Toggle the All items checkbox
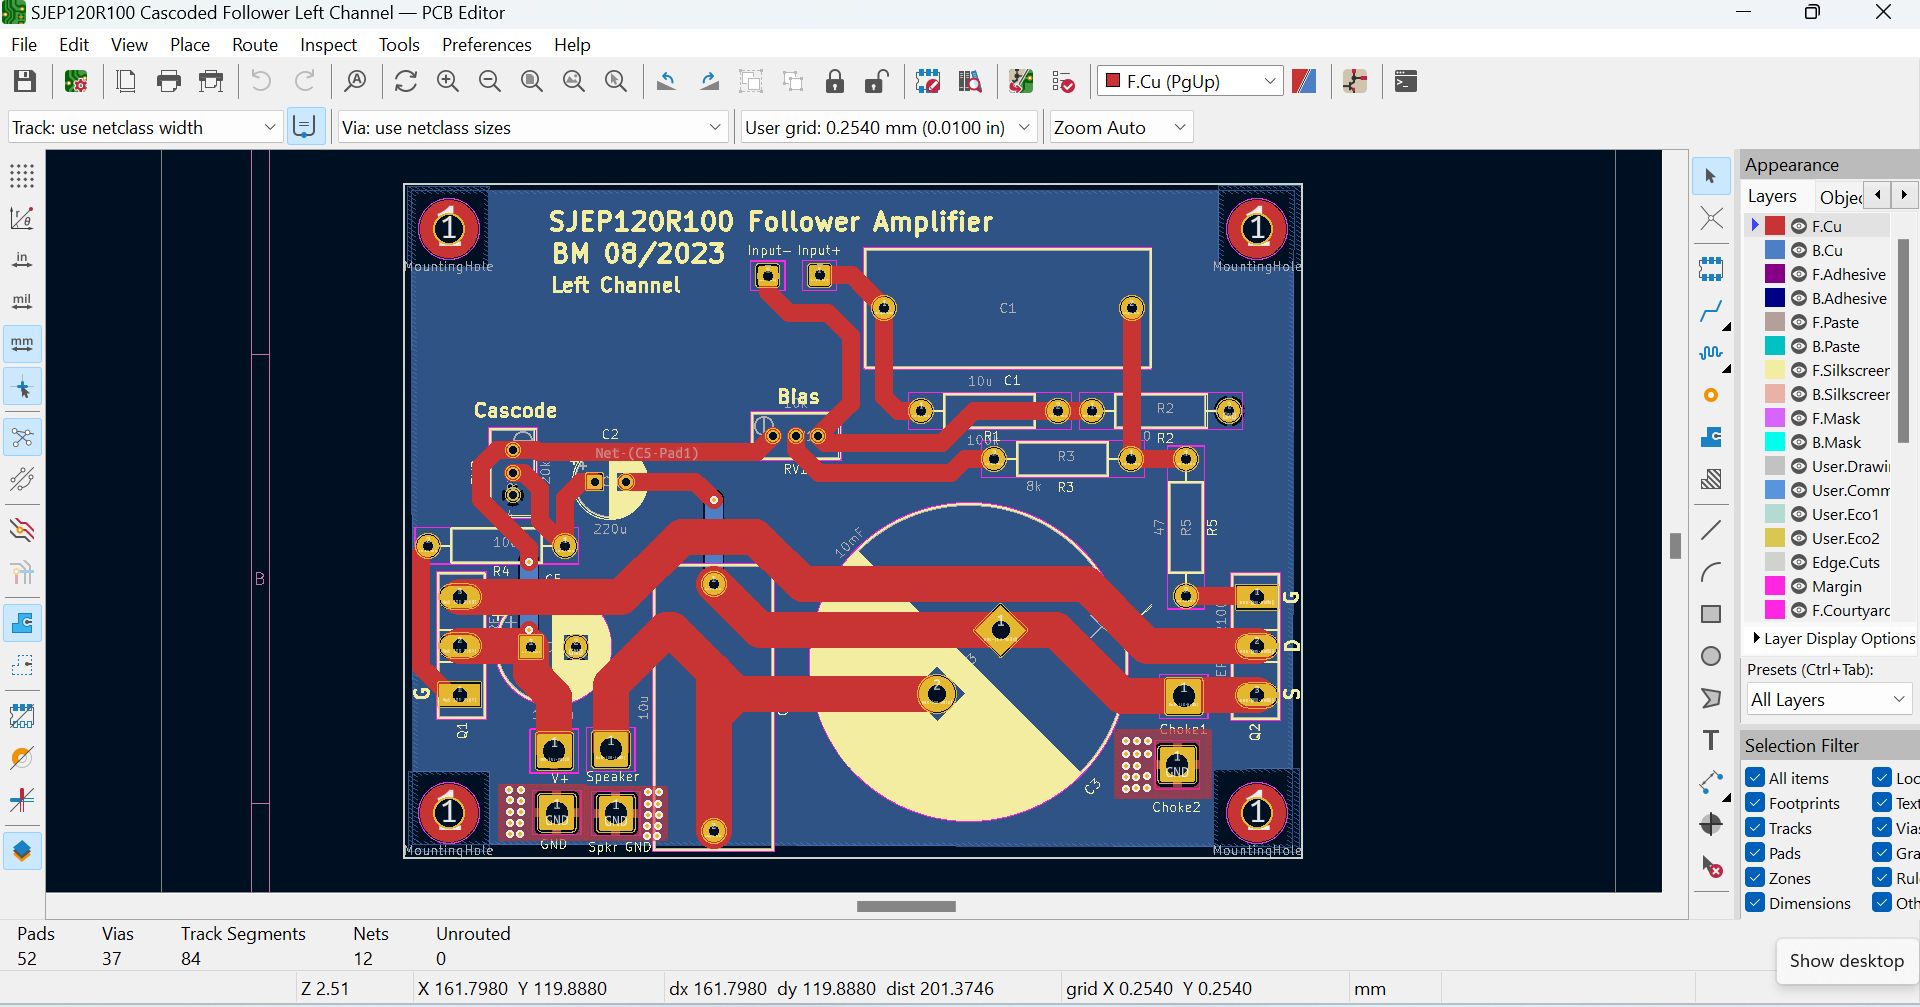Image resolution: width=1920 pixels, height=1007 pixels. 1755,777
